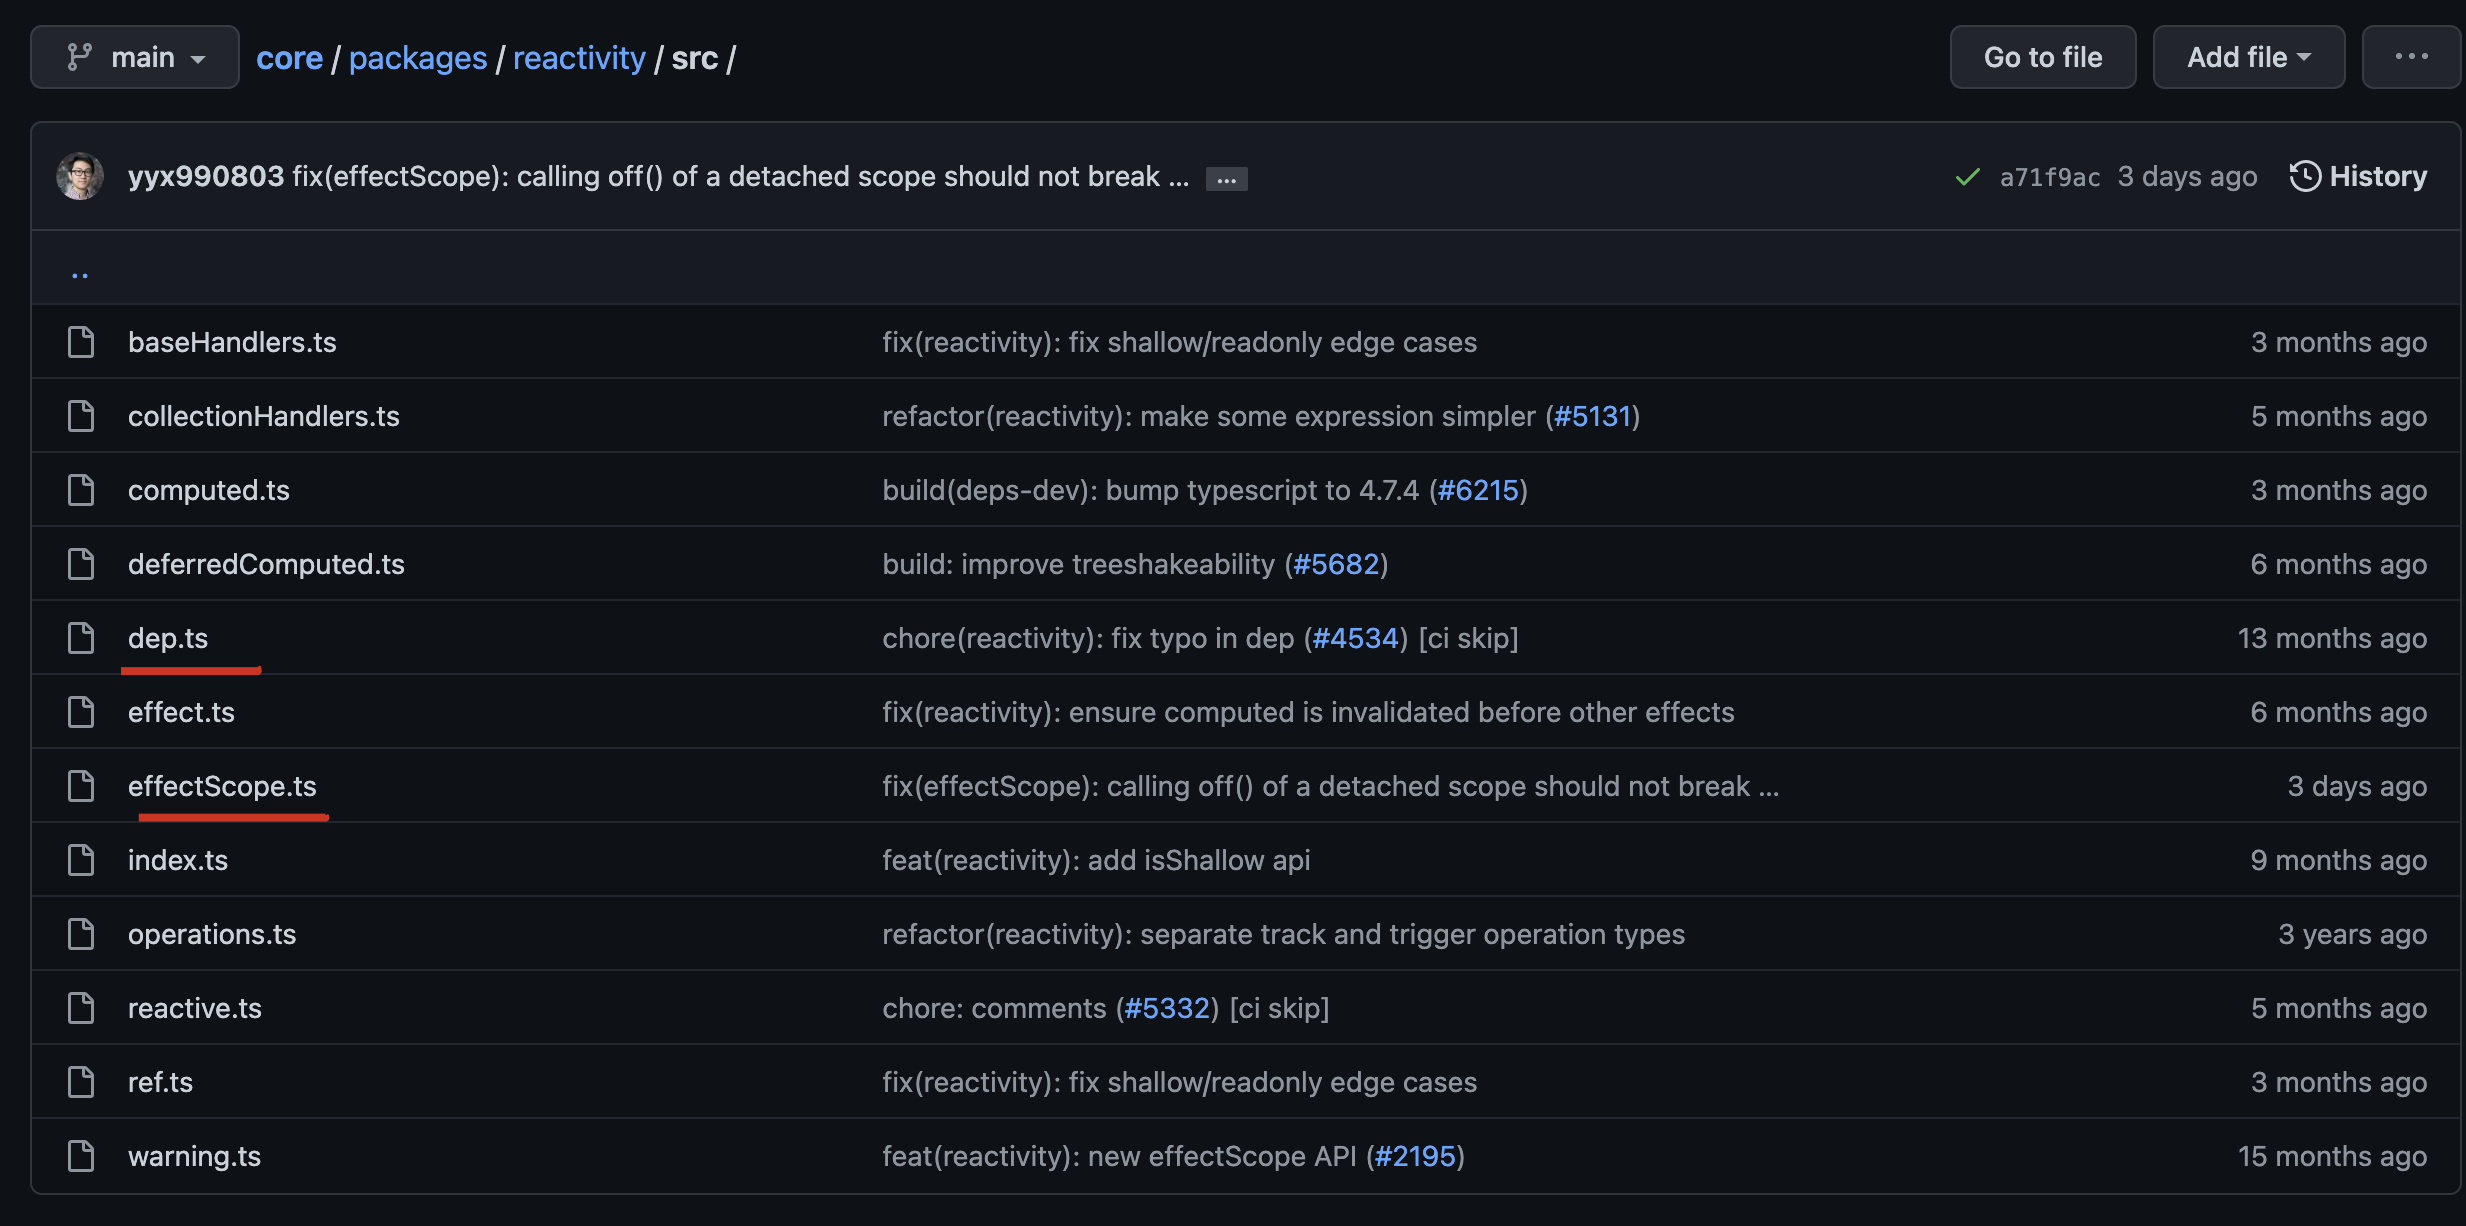Click the green commit status checkmark
This screenshot has height=1226, width=2466.
click(x=1967, y=177)
